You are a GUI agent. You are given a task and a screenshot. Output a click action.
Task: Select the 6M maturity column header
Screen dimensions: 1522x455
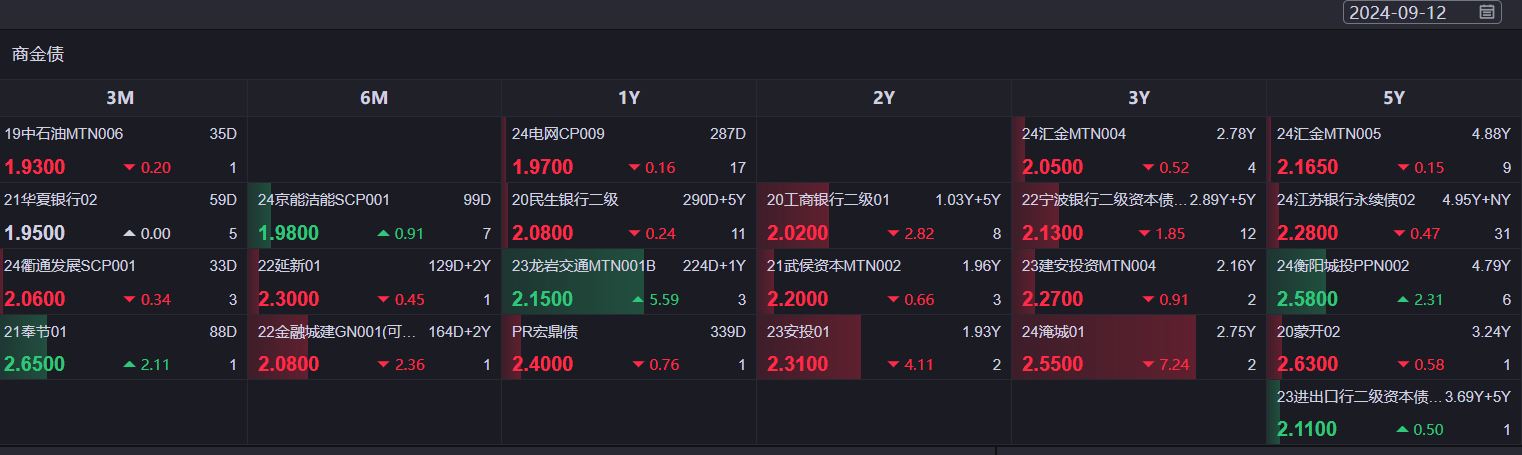(374, 98)
